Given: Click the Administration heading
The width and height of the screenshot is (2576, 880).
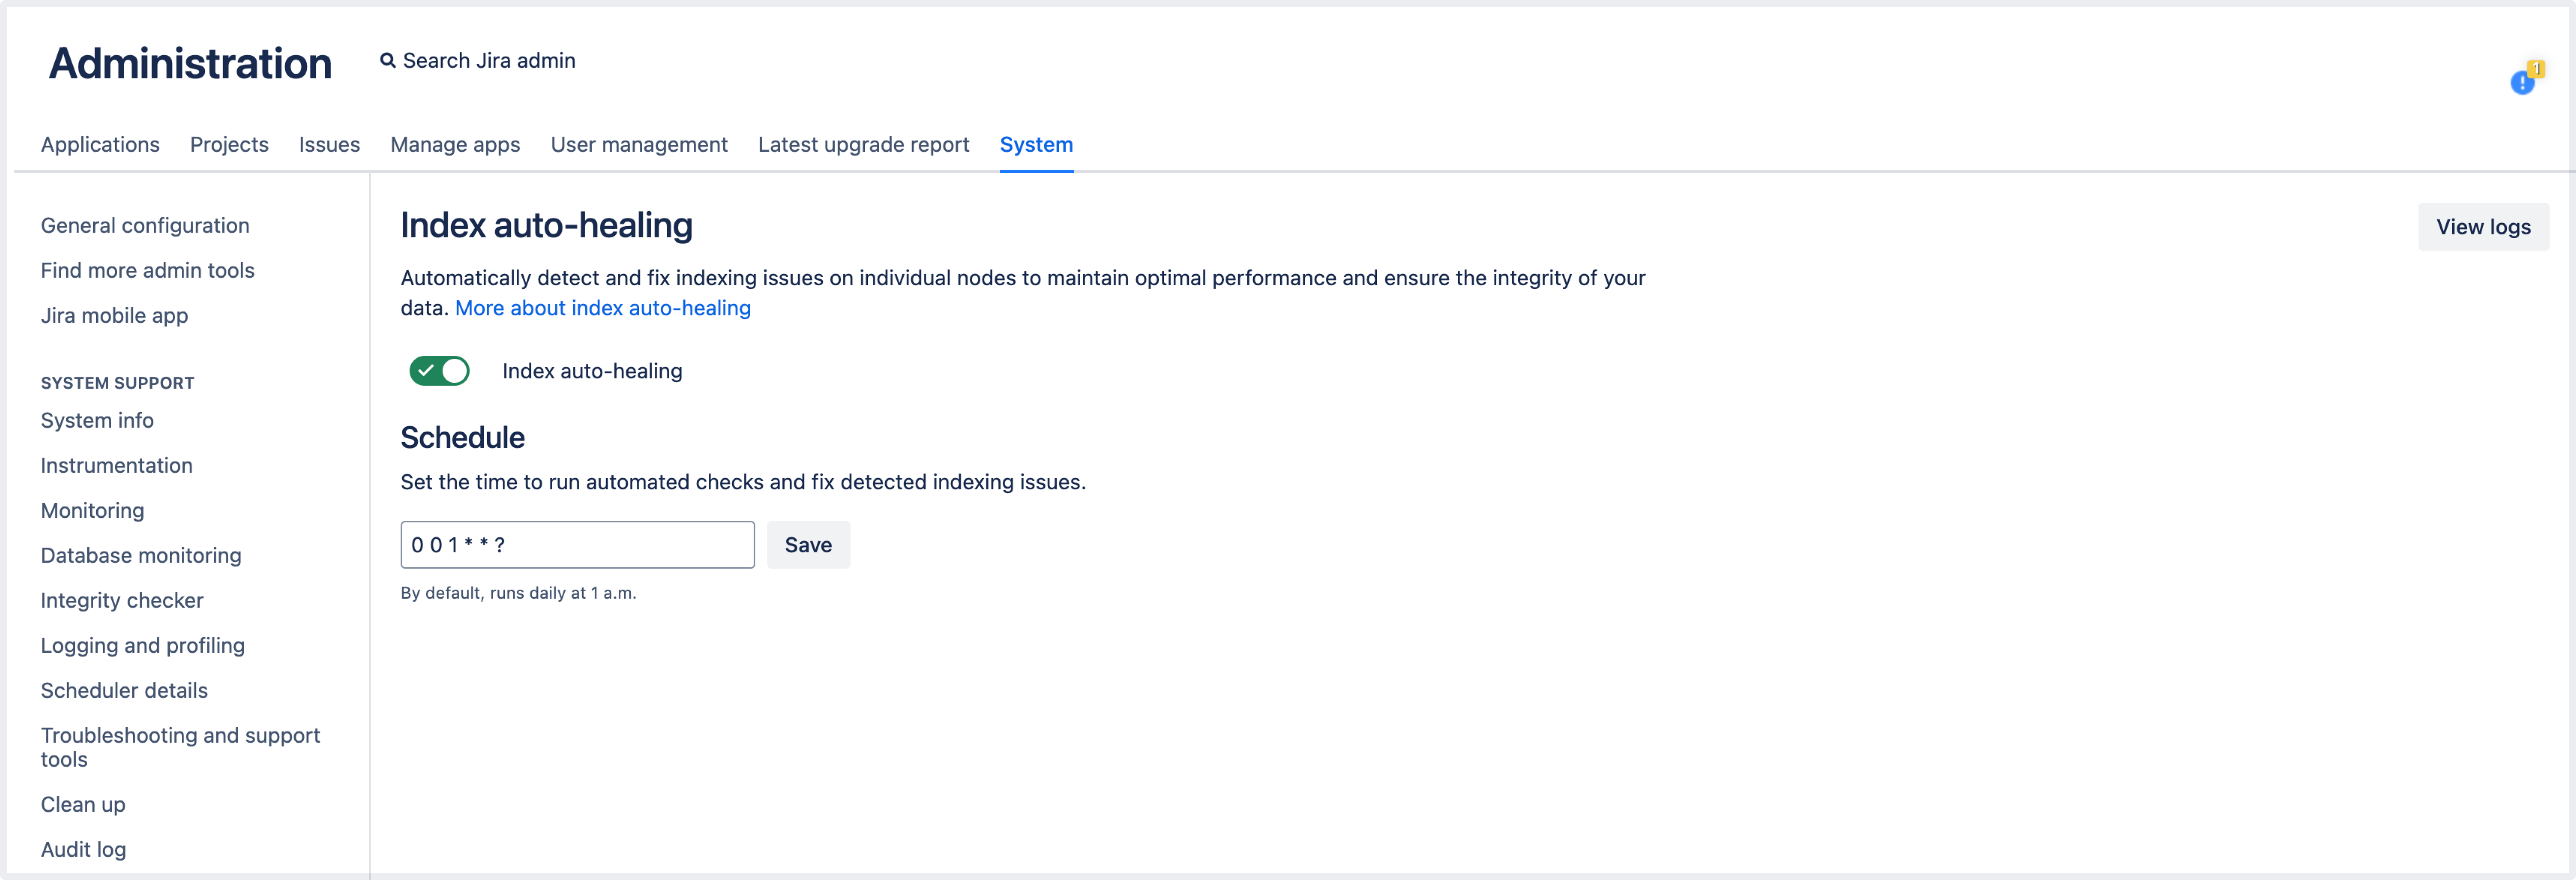Looking at the screenshot, I should point(190,63).
